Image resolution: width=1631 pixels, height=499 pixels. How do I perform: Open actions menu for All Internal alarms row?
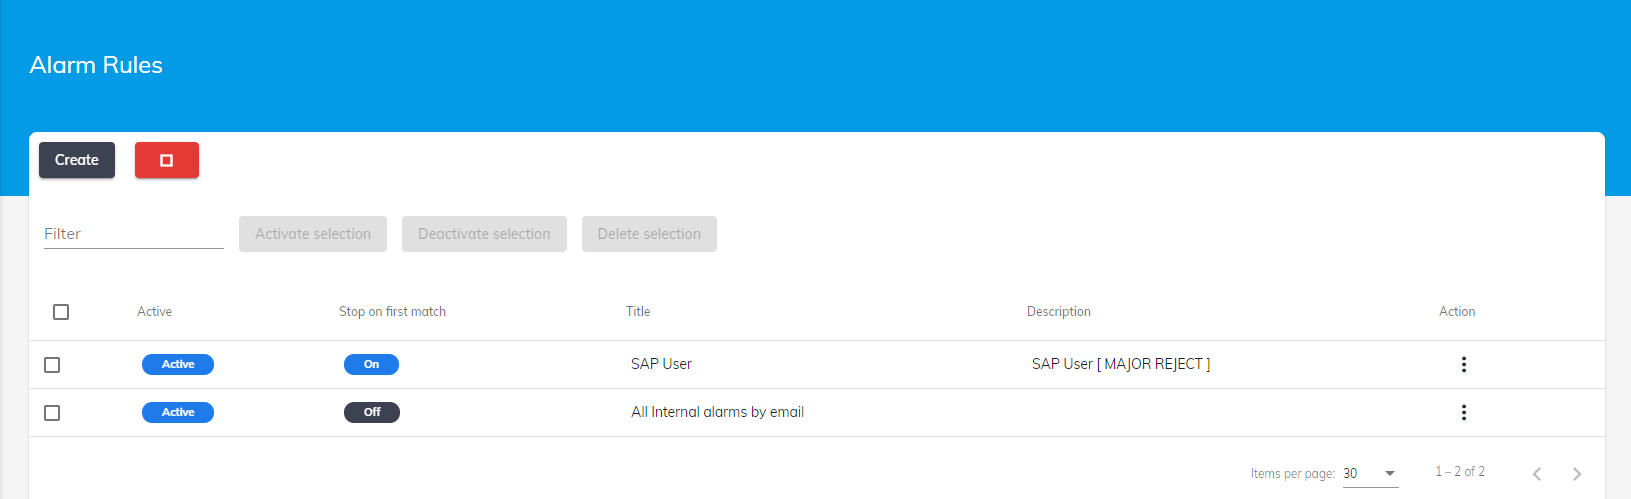(1463, 413)
